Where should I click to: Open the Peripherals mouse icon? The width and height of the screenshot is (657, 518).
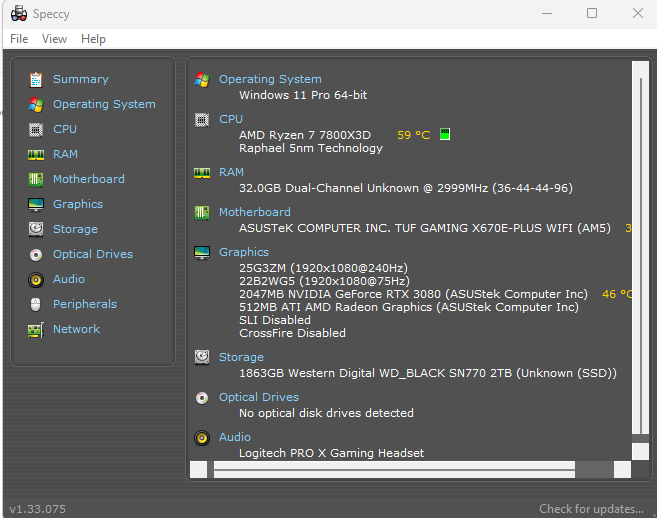(x=36, y=304)
